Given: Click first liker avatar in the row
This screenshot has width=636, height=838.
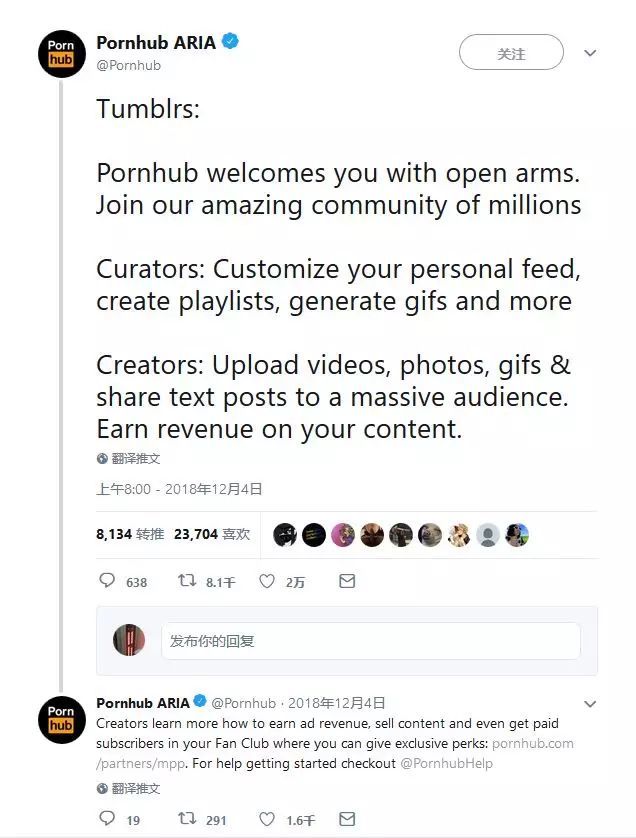Looking at the screenshot, I should (x=285, y=534).
